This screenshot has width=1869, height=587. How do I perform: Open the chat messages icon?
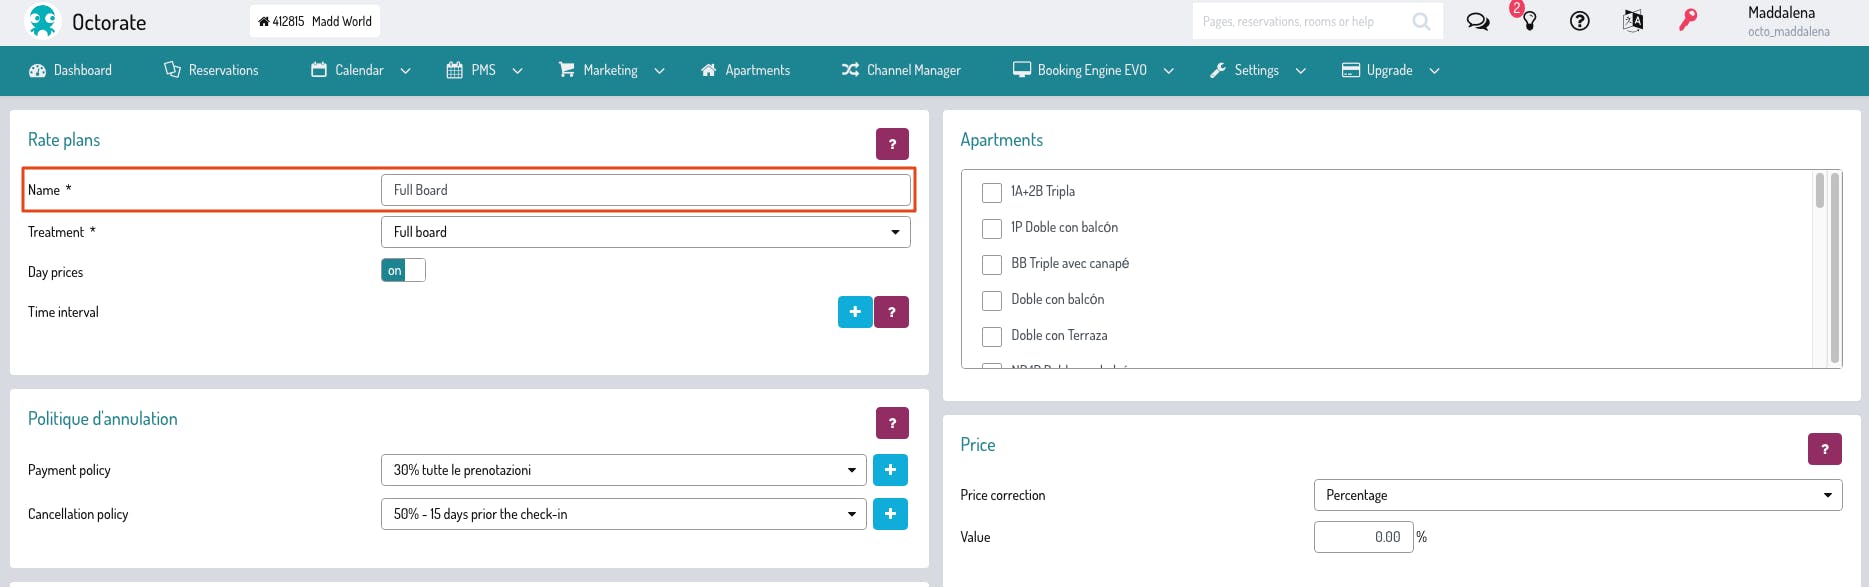tap(1477, 21)
